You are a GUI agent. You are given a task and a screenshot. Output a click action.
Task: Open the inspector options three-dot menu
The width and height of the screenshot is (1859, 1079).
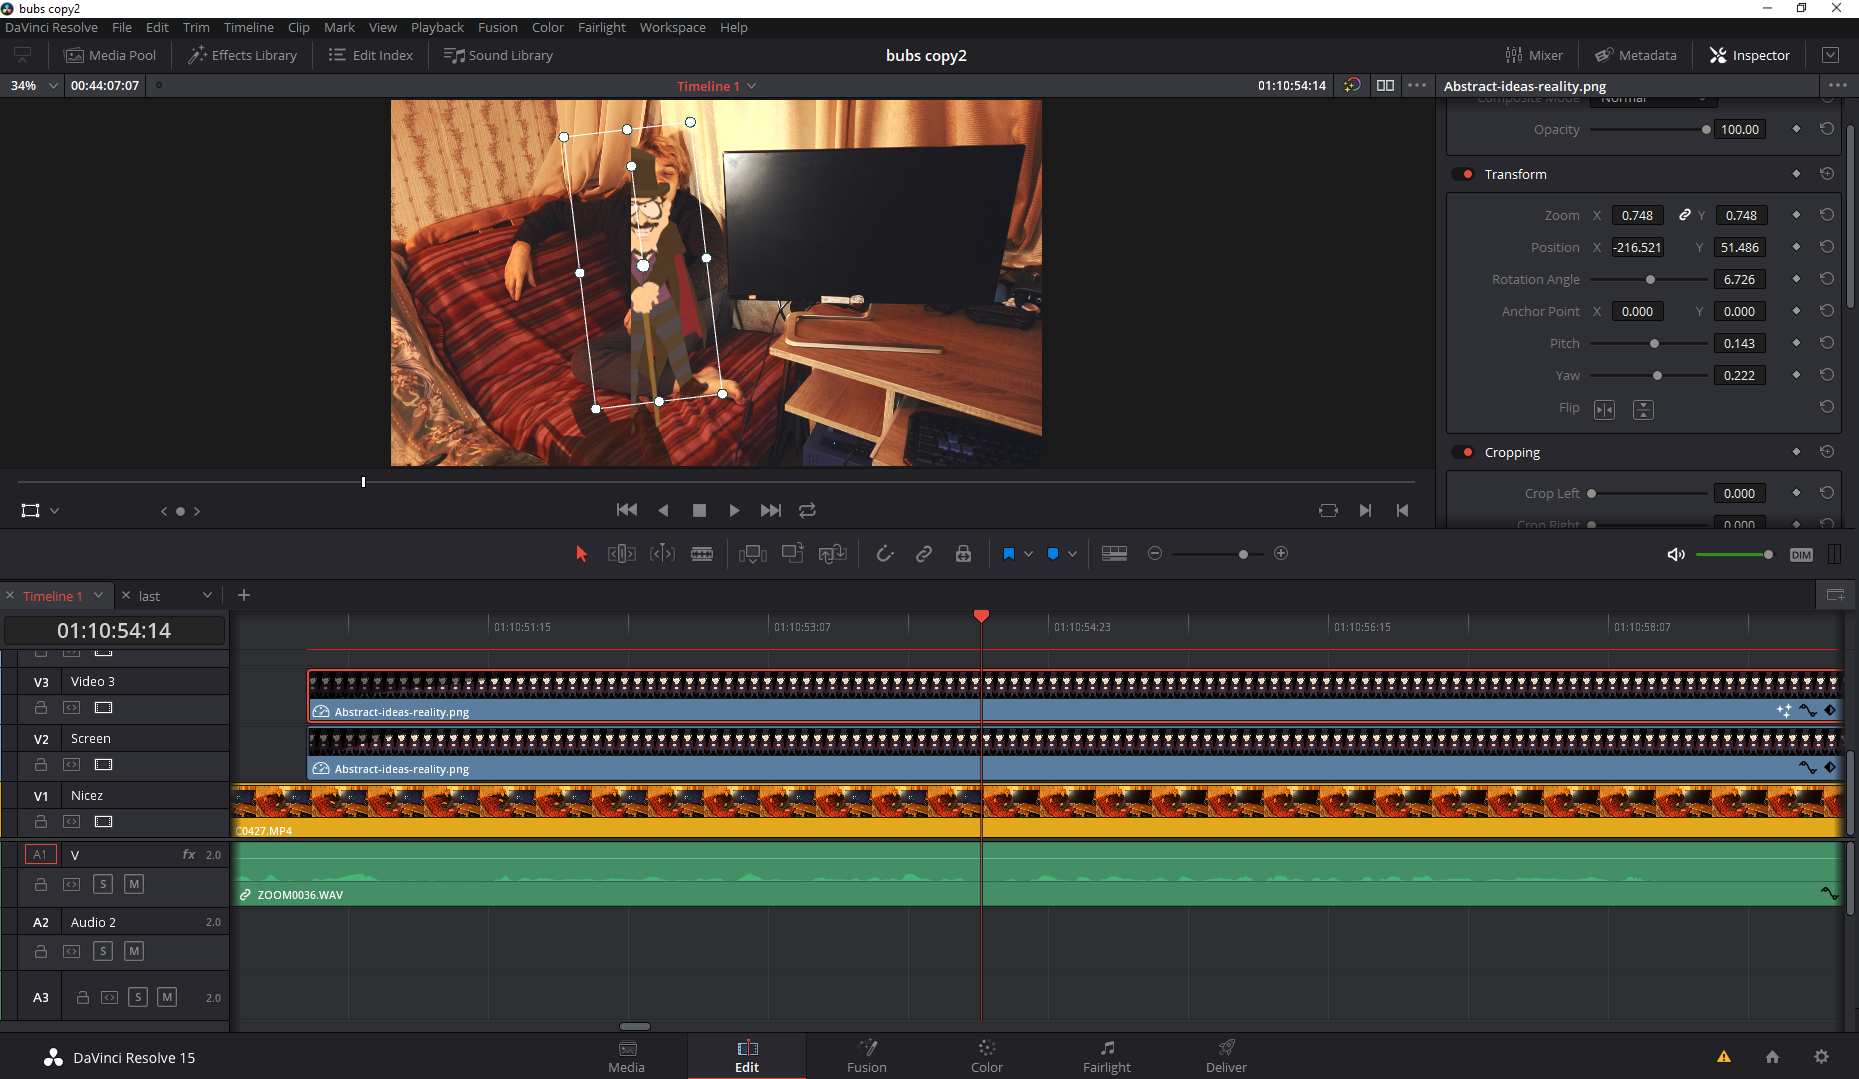point(1837,86)
